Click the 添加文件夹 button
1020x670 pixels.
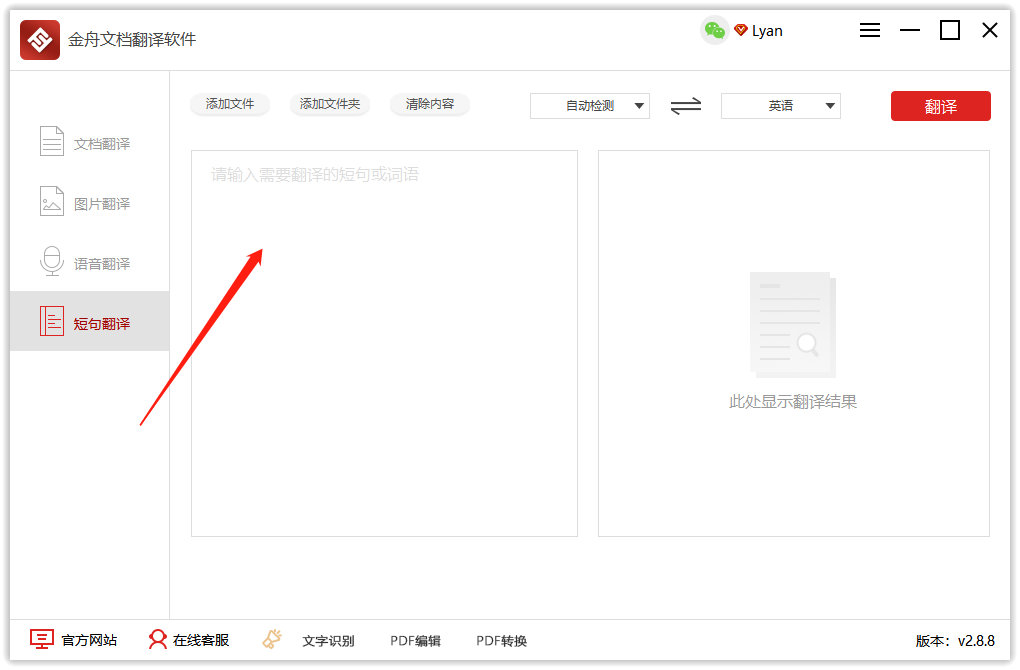(330, 104)
